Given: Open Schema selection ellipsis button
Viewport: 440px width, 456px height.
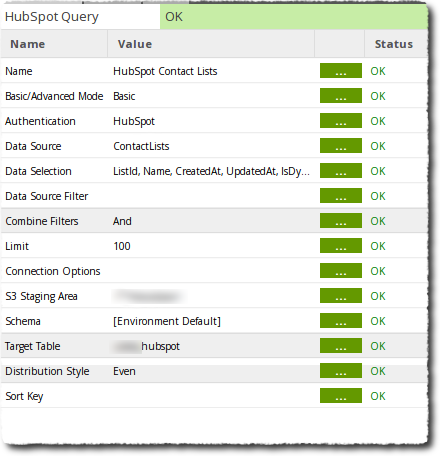Looking at the screenshot, I should (x=341, y=321).
